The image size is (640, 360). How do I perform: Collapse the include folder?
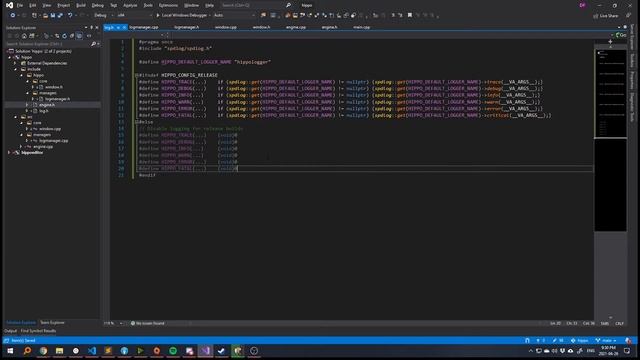tap(16, 69)
